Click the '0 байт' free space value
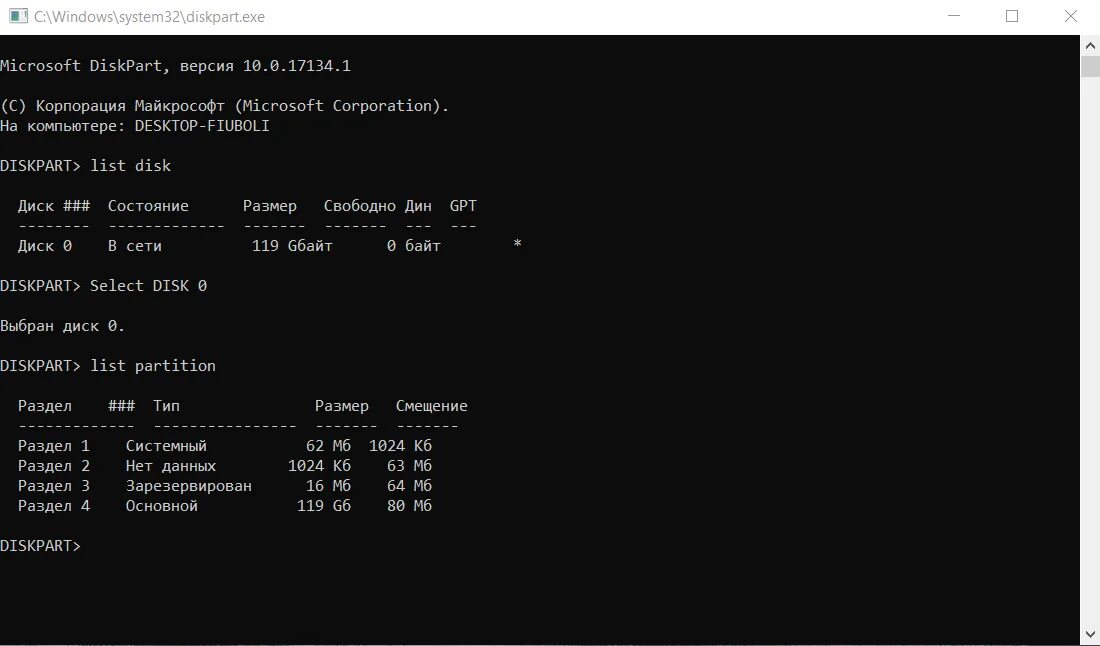Viewport: 1100px width, 646px height. pyautogui.click(x=414, y=246)
